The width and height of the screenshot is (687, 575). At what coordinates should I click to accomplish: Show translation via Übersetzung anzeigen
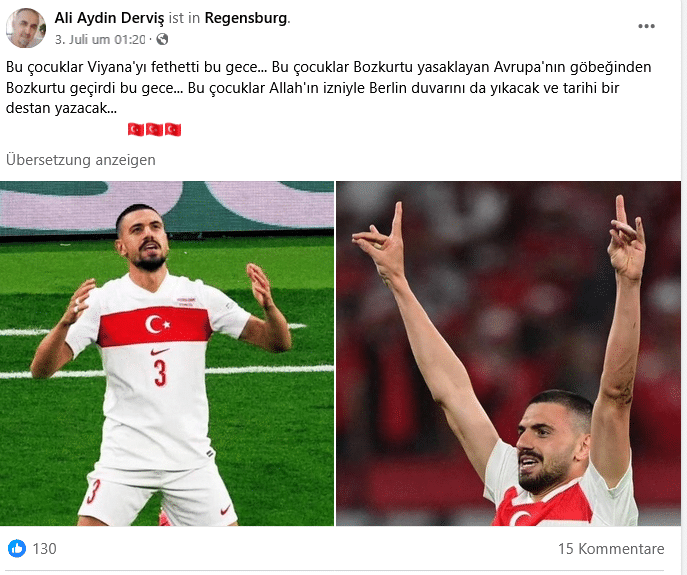pyautogui.click(x=81, y=160)
